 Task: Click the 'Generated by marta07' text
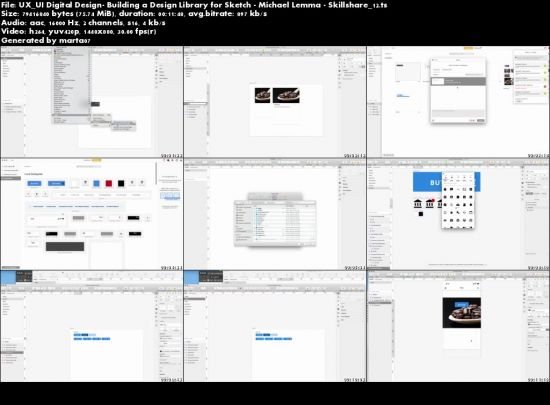coord(46,40)
